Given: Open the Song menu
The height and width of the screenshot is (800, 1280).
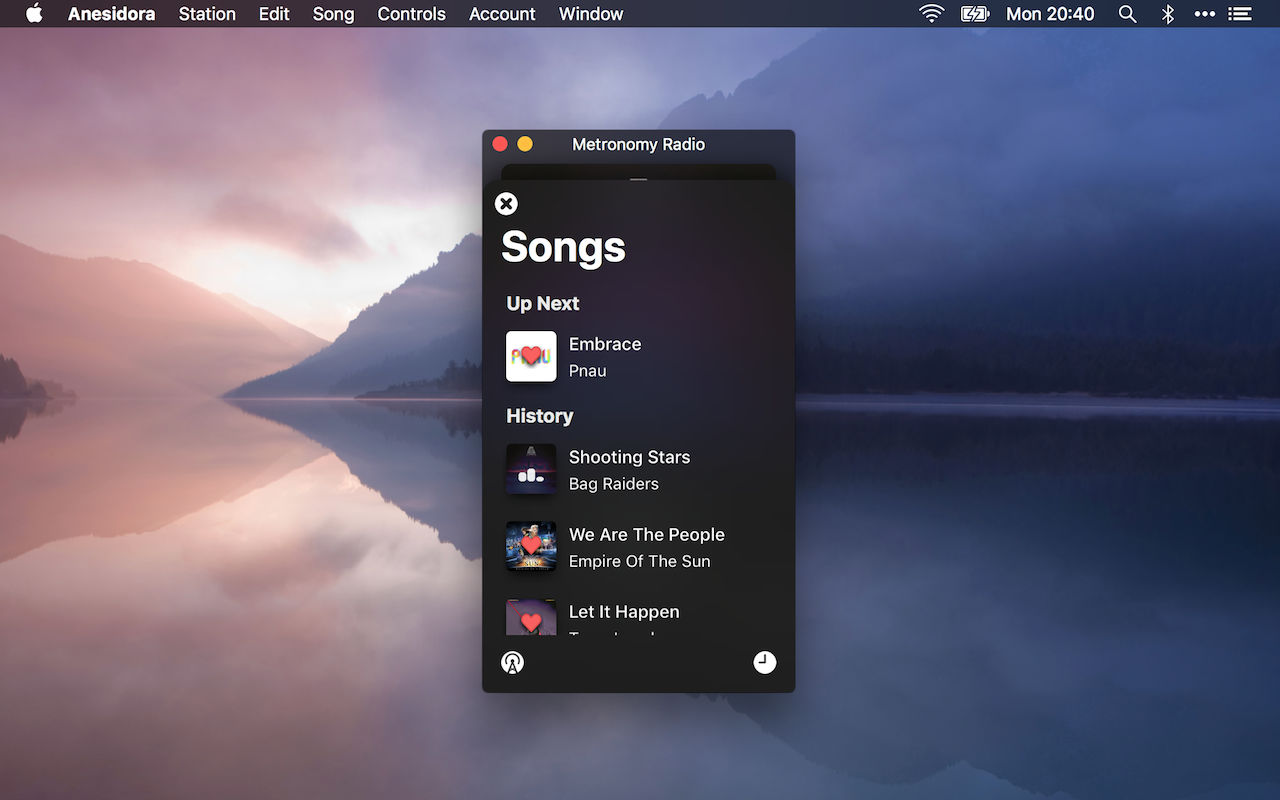Looking at the screenshot, I should pos(333,14).
